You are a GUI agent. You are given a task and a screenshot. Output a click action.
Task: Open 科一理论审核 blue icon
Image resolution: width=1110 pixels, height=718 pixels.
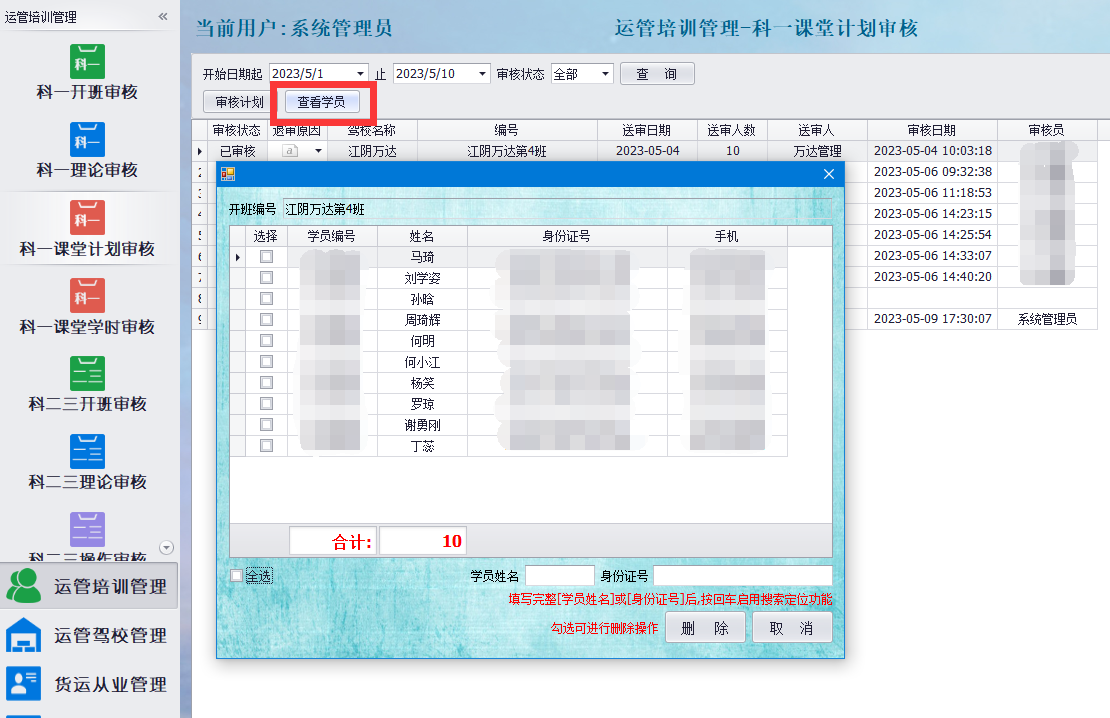(87, 140)
